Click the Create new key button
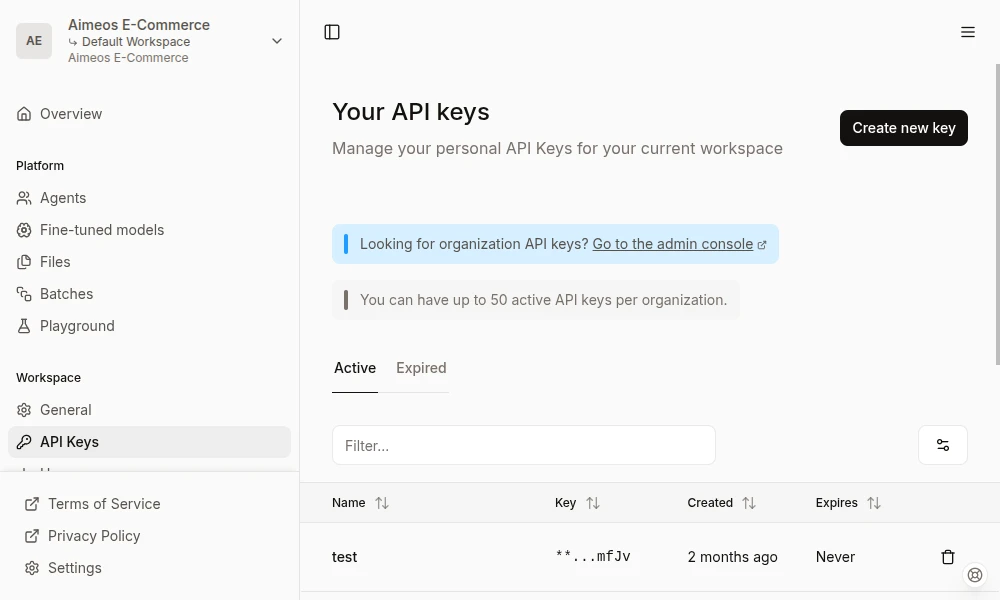Image resolution: width=1000 pixels, height=600 pixels. pos(903,128)
